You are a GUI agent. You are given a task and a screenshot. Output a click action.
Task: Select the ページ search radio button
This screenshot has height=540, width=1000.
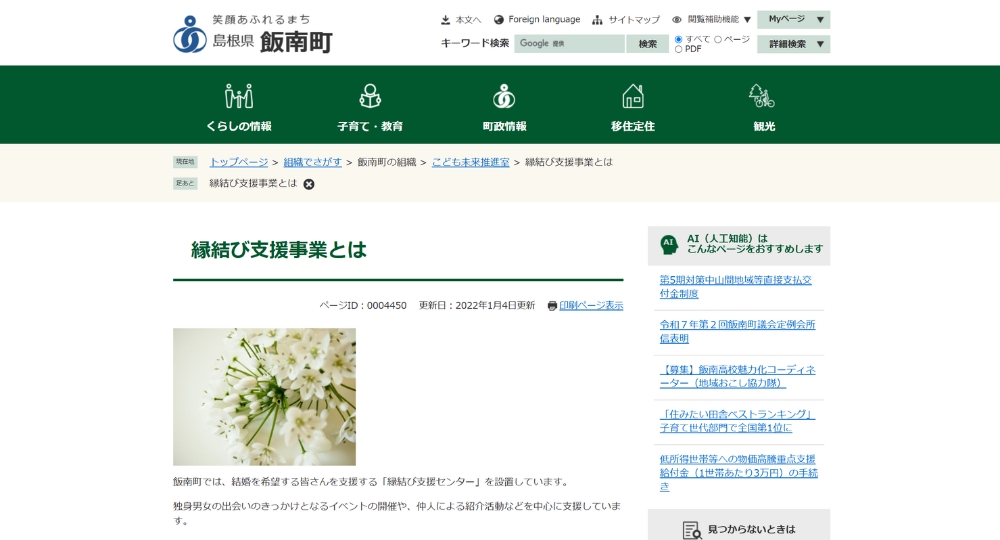[x=718, y=40]
